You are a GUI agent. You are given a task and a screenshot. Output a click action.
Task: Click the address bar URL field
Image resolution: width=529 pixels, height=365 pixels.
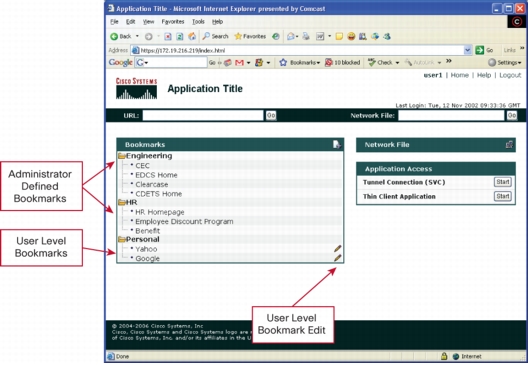tap(297, 50)
